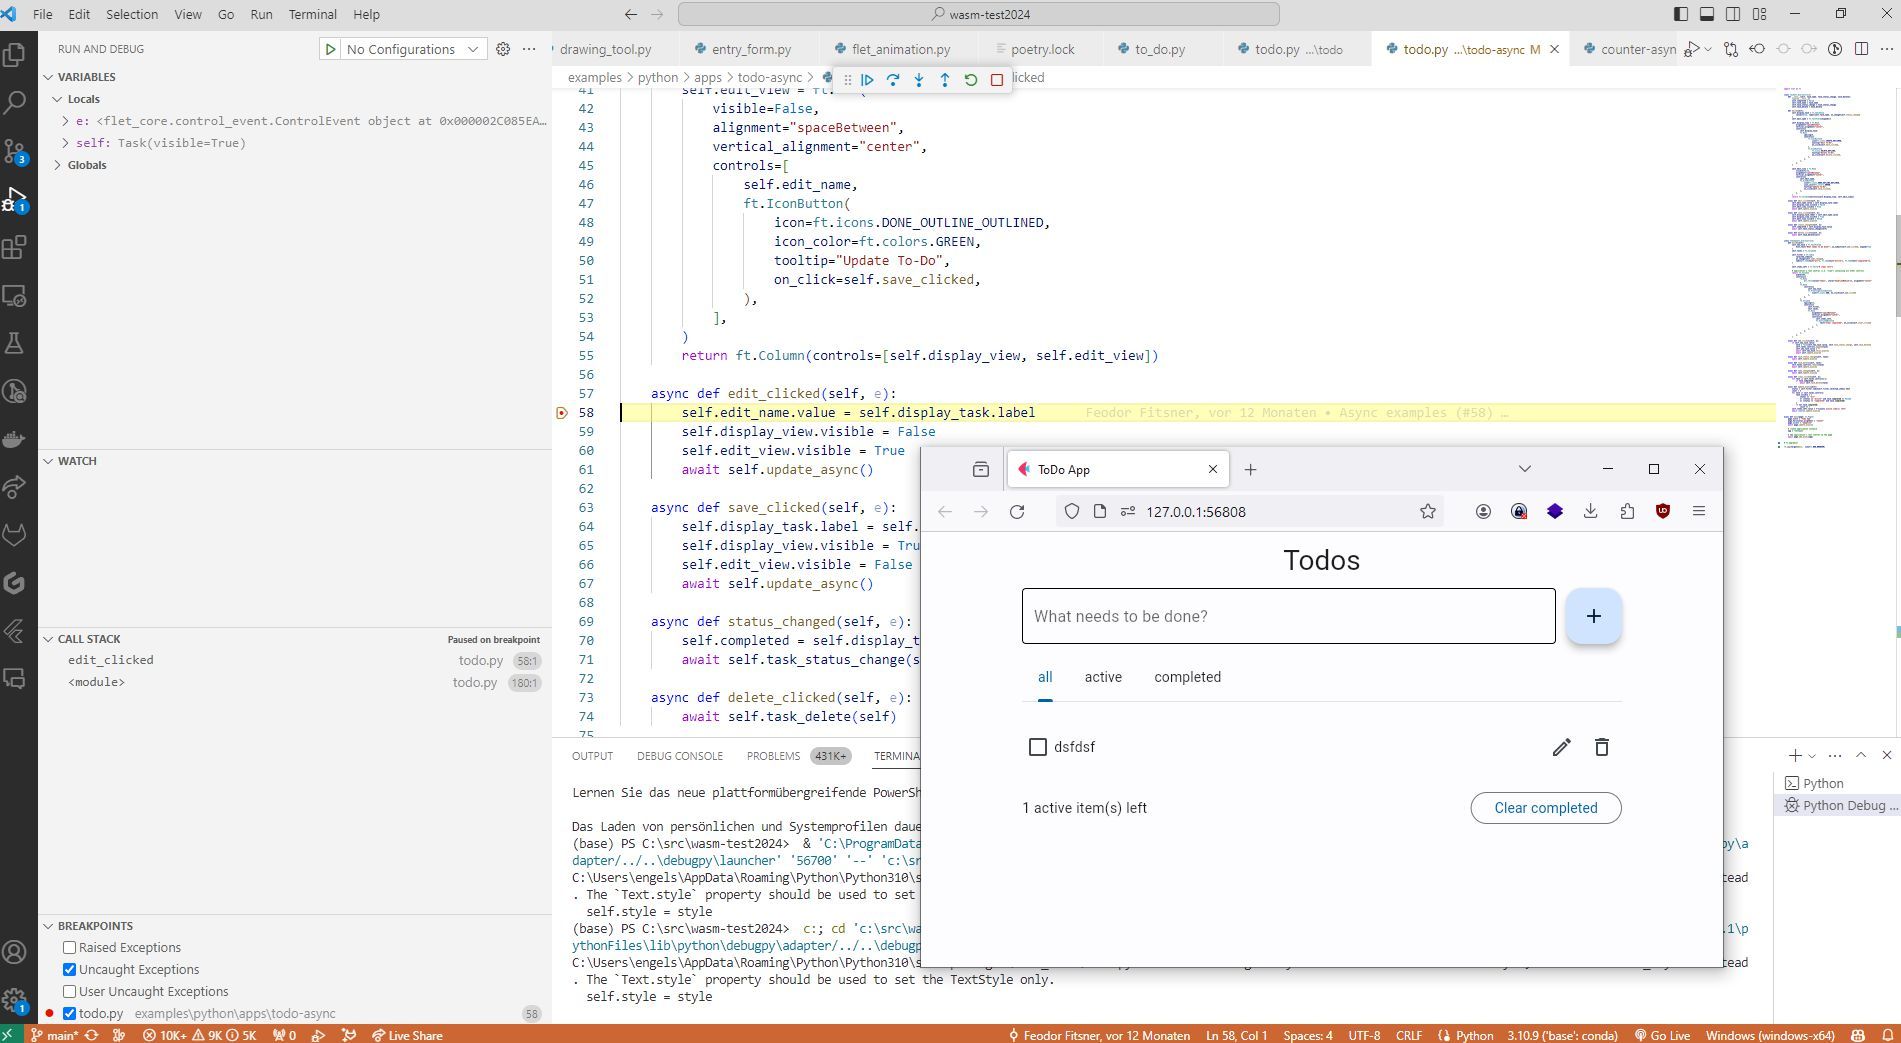
Task: Click Step Out in debug toolbar
Action: pyautogui.click(x=945, y=79)
